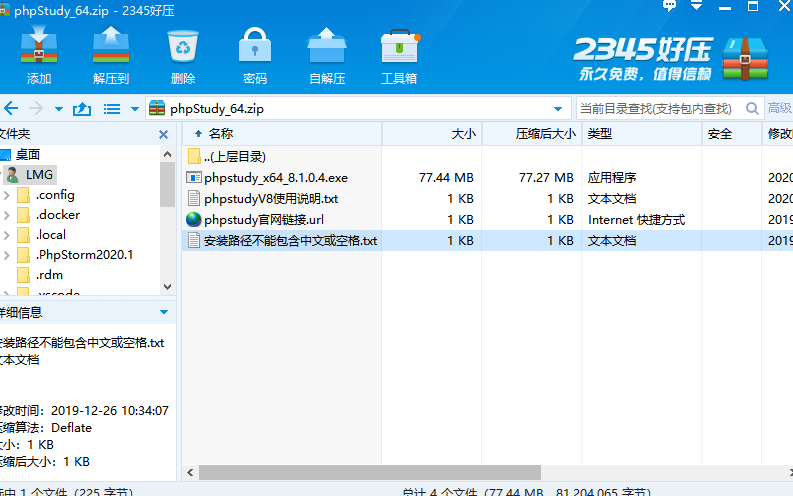Click the feedback chat bubble icon
793x496 pixels.
pyautogui.click(x=669, y=6)
